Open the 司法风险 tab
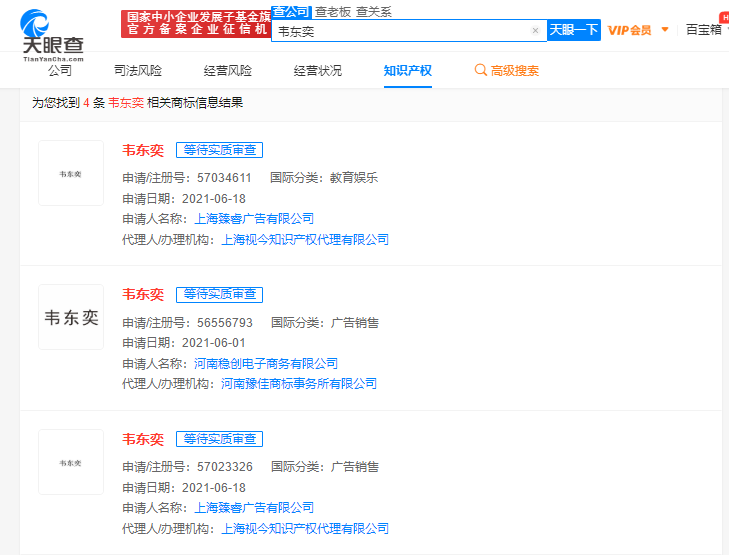The height and width of the screenshot is (555, 729). (x=138, y=71)
